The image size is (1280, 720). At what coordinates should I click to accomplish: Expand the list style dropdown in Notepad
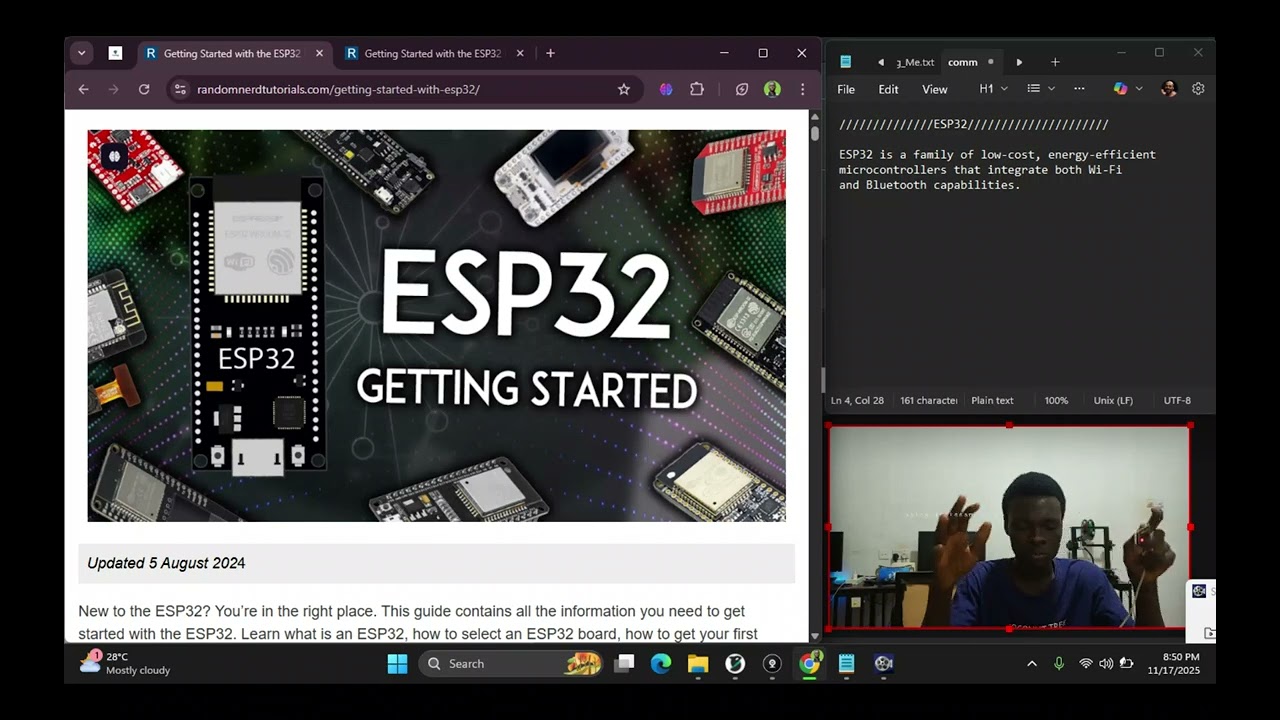[1041, 89]
